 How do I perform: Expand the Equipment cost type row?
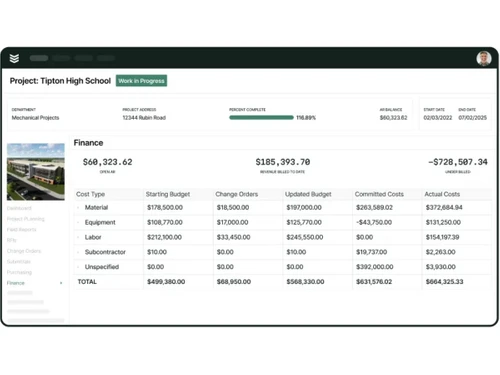pyautogui.click(x=78, y=222)
